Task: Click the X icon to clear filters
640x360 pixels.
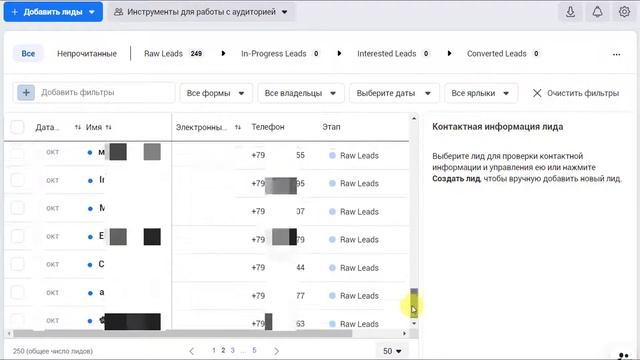Action: [537, 93]
